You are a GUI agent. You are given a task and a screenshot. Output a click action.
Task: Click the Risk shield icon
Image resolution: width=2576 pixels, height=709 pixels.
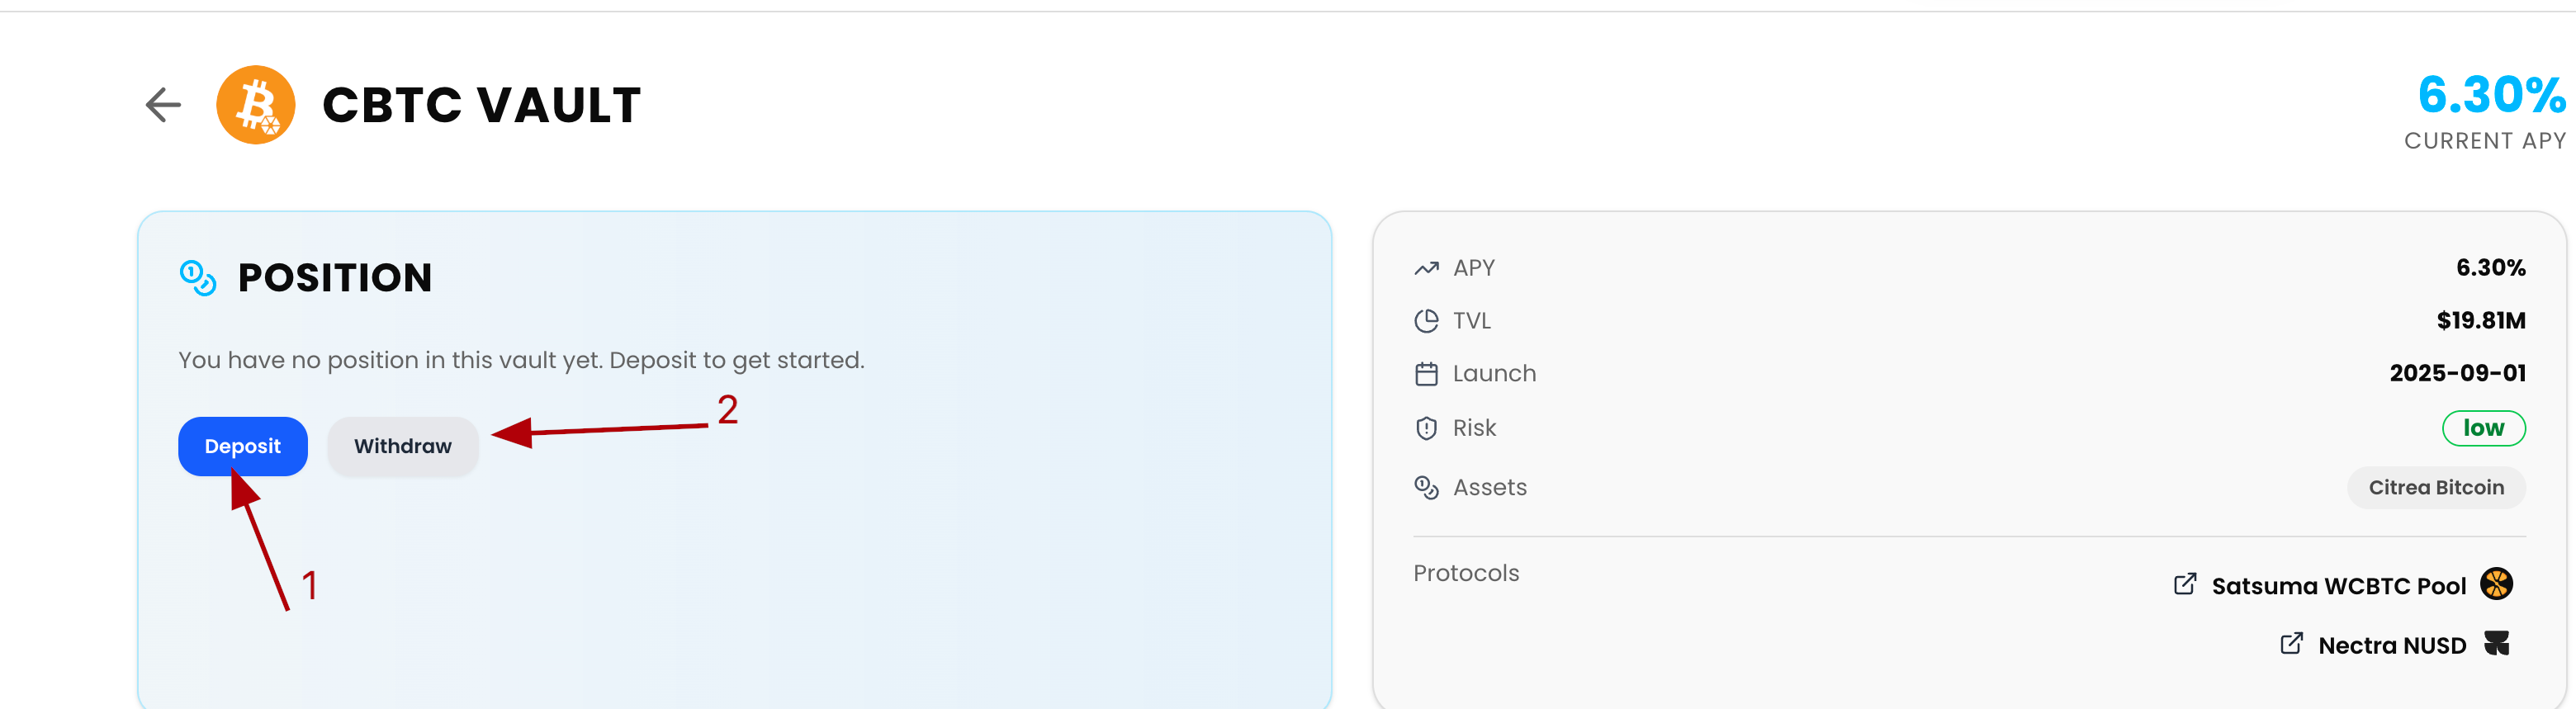point(1426,428)
